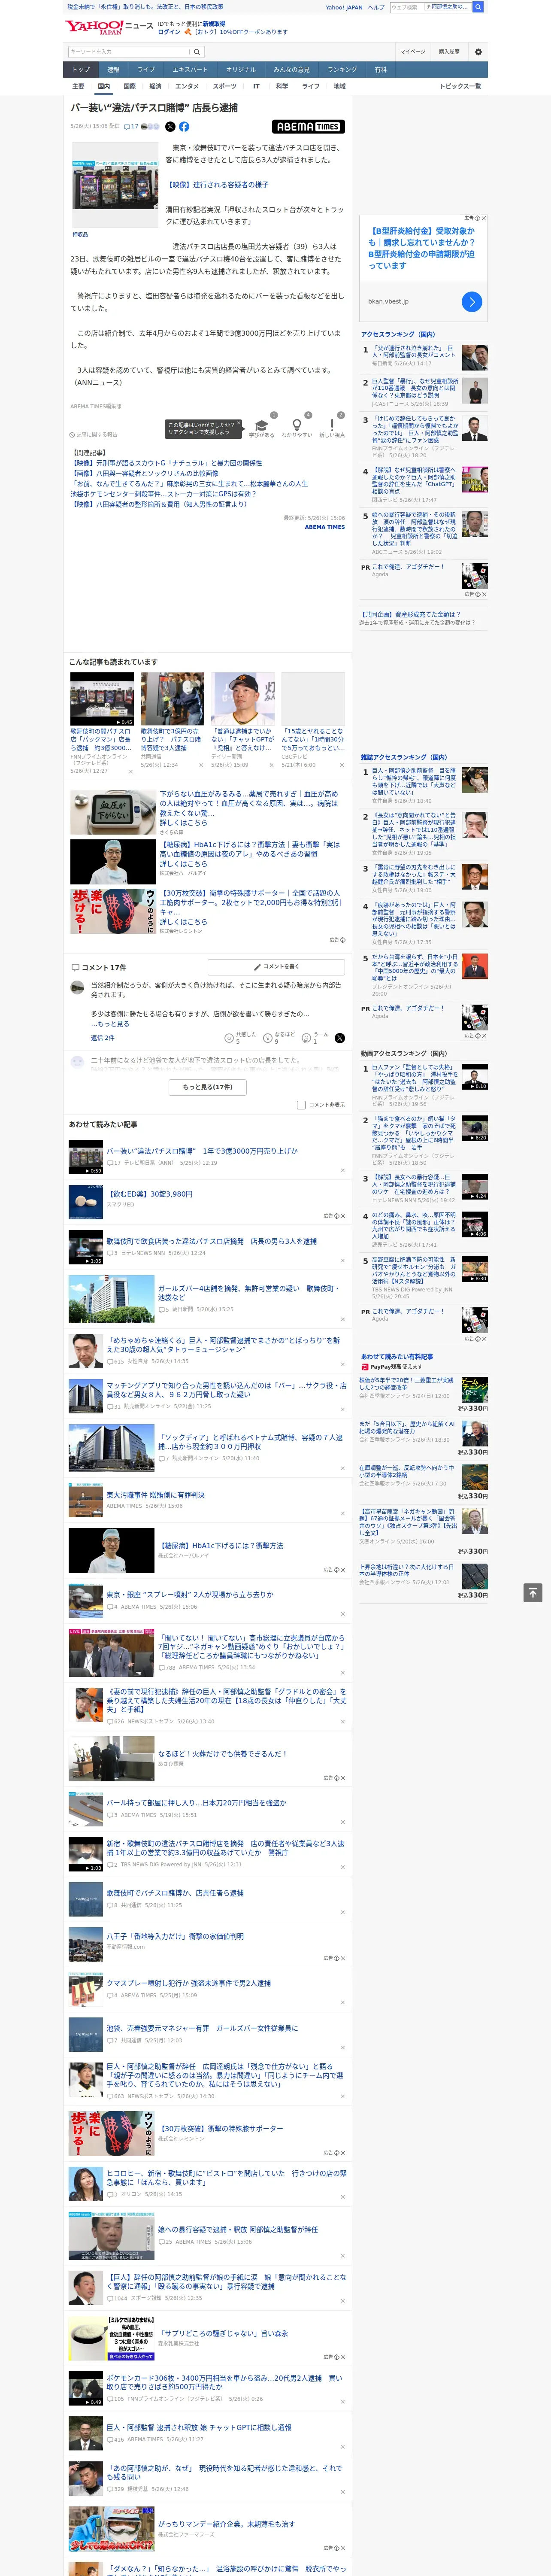Open related link 池袋ポケモンセンター刺殺事件
551x2576 pixels.
tap(163, 494)
